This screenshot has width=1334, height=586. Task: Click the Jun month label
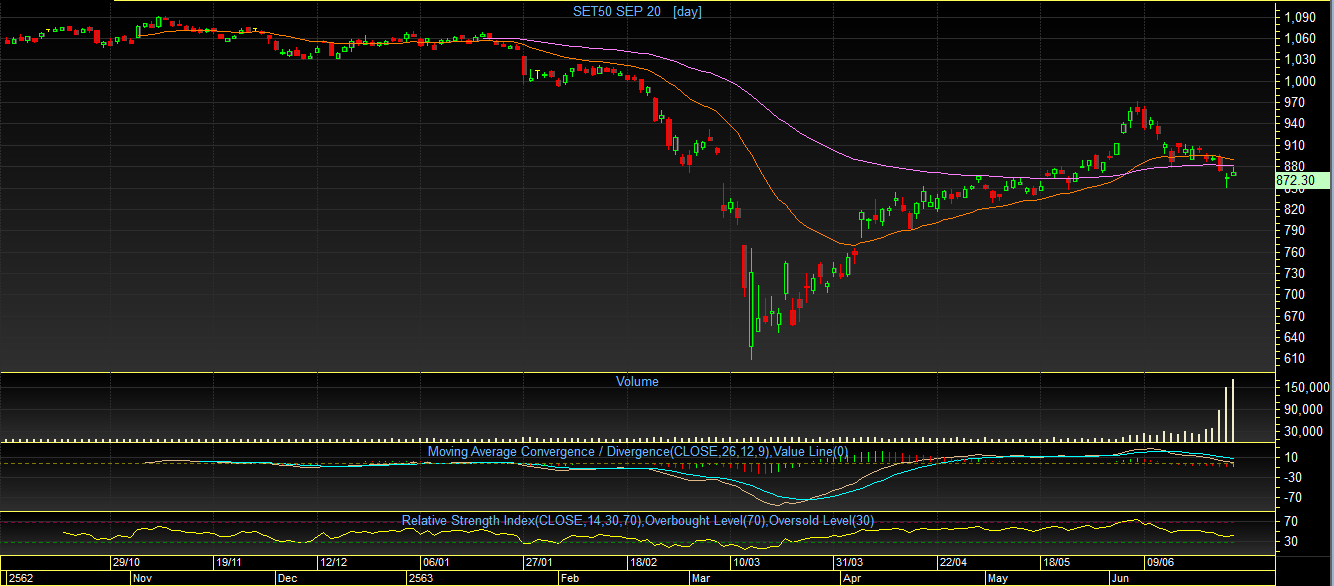tap(1121, 578)
